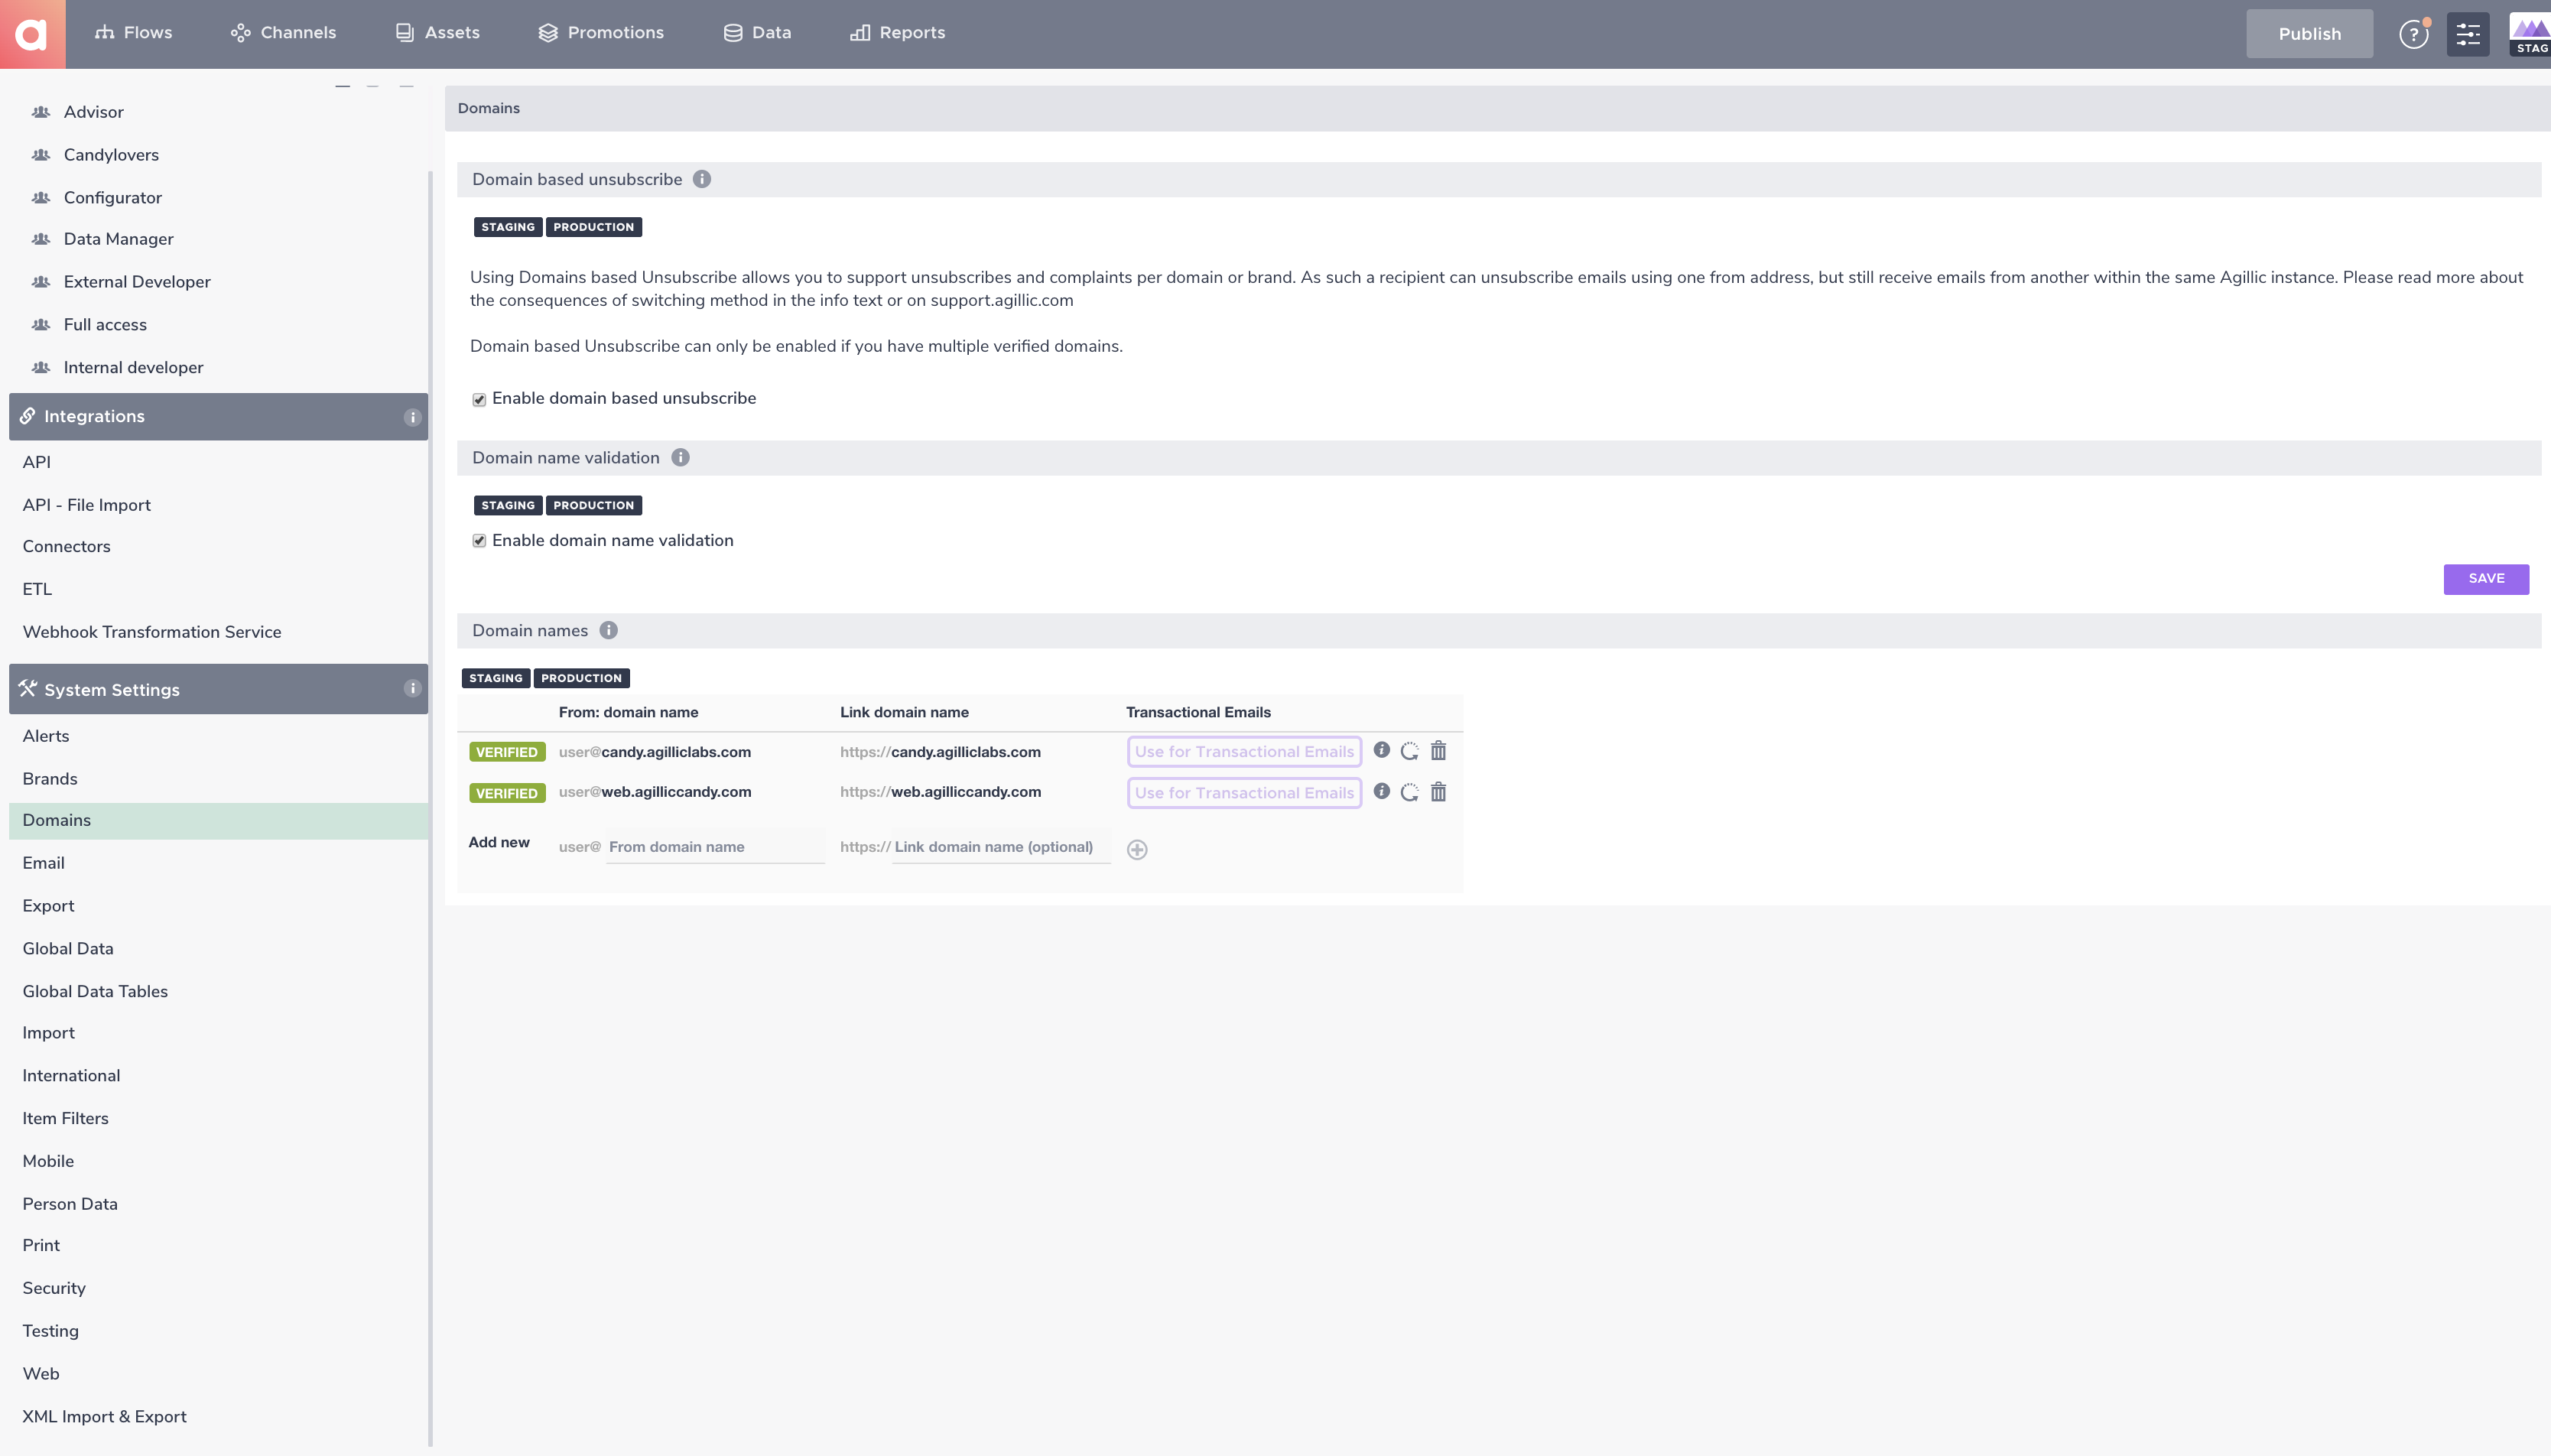Image resolution: width=2551 pixels, height=1456 pixels.
Task: Open the Alerts settings page
Action: tap(46, 736)
